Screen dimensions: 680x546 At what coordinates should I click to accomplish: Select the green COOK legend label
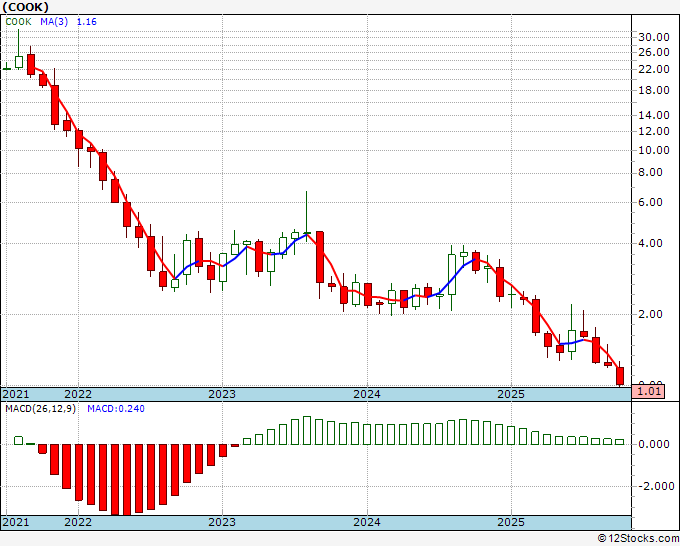(18, 22)
